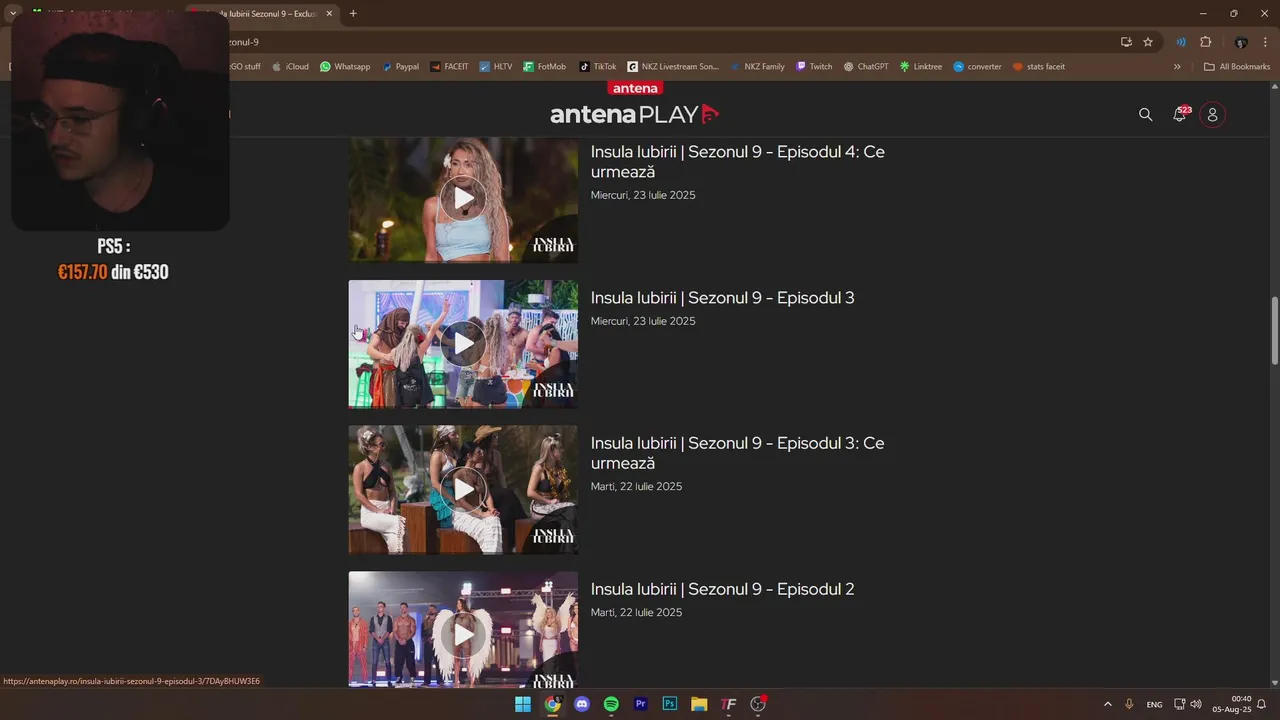Open the iCloud bookmark

(x=290, y=67)
